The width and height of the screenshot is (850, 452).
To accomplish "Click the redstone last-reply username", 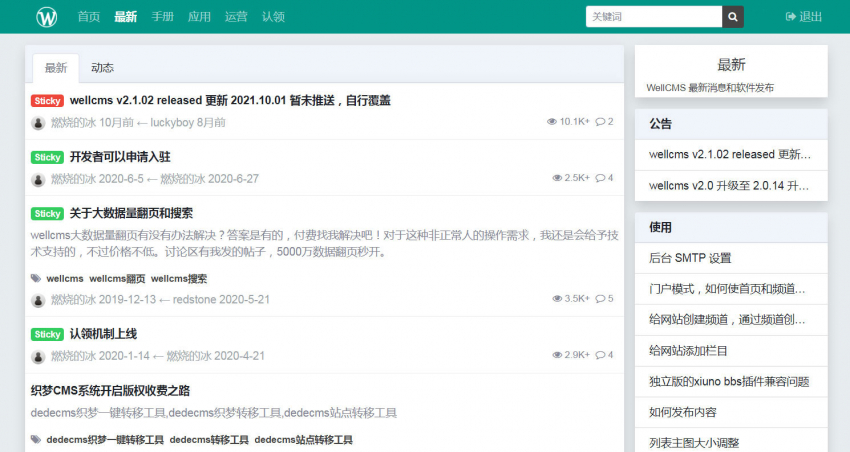I will (x=194, y=299).
